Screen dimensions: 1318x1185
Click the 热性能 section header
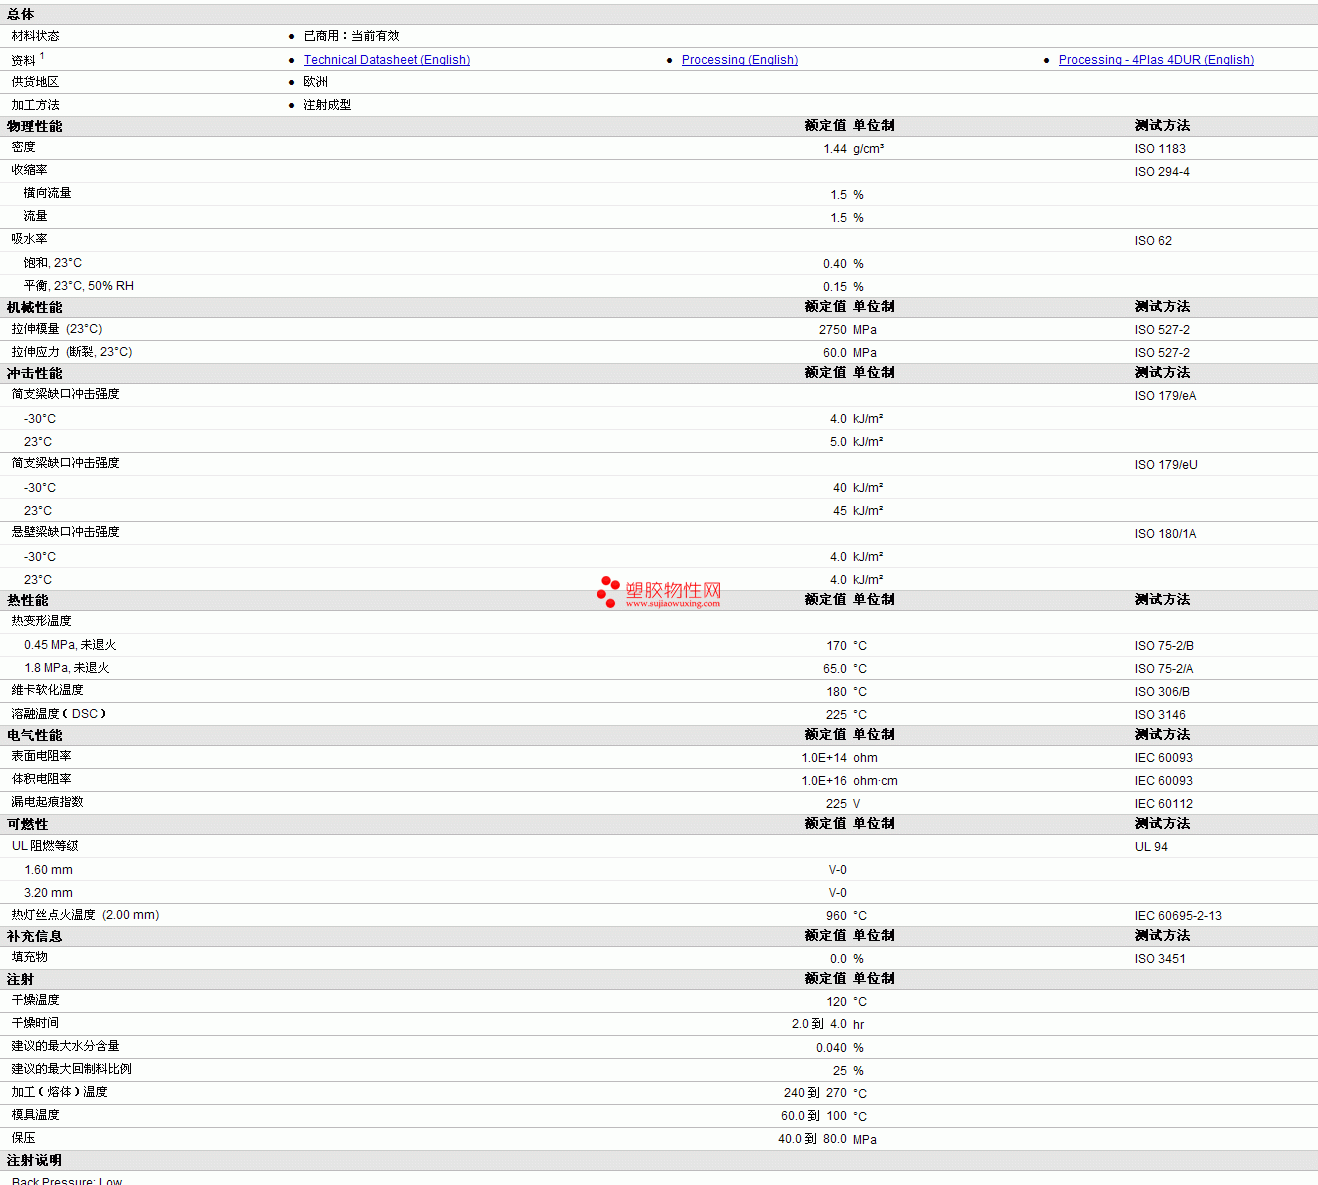(28, 600)
